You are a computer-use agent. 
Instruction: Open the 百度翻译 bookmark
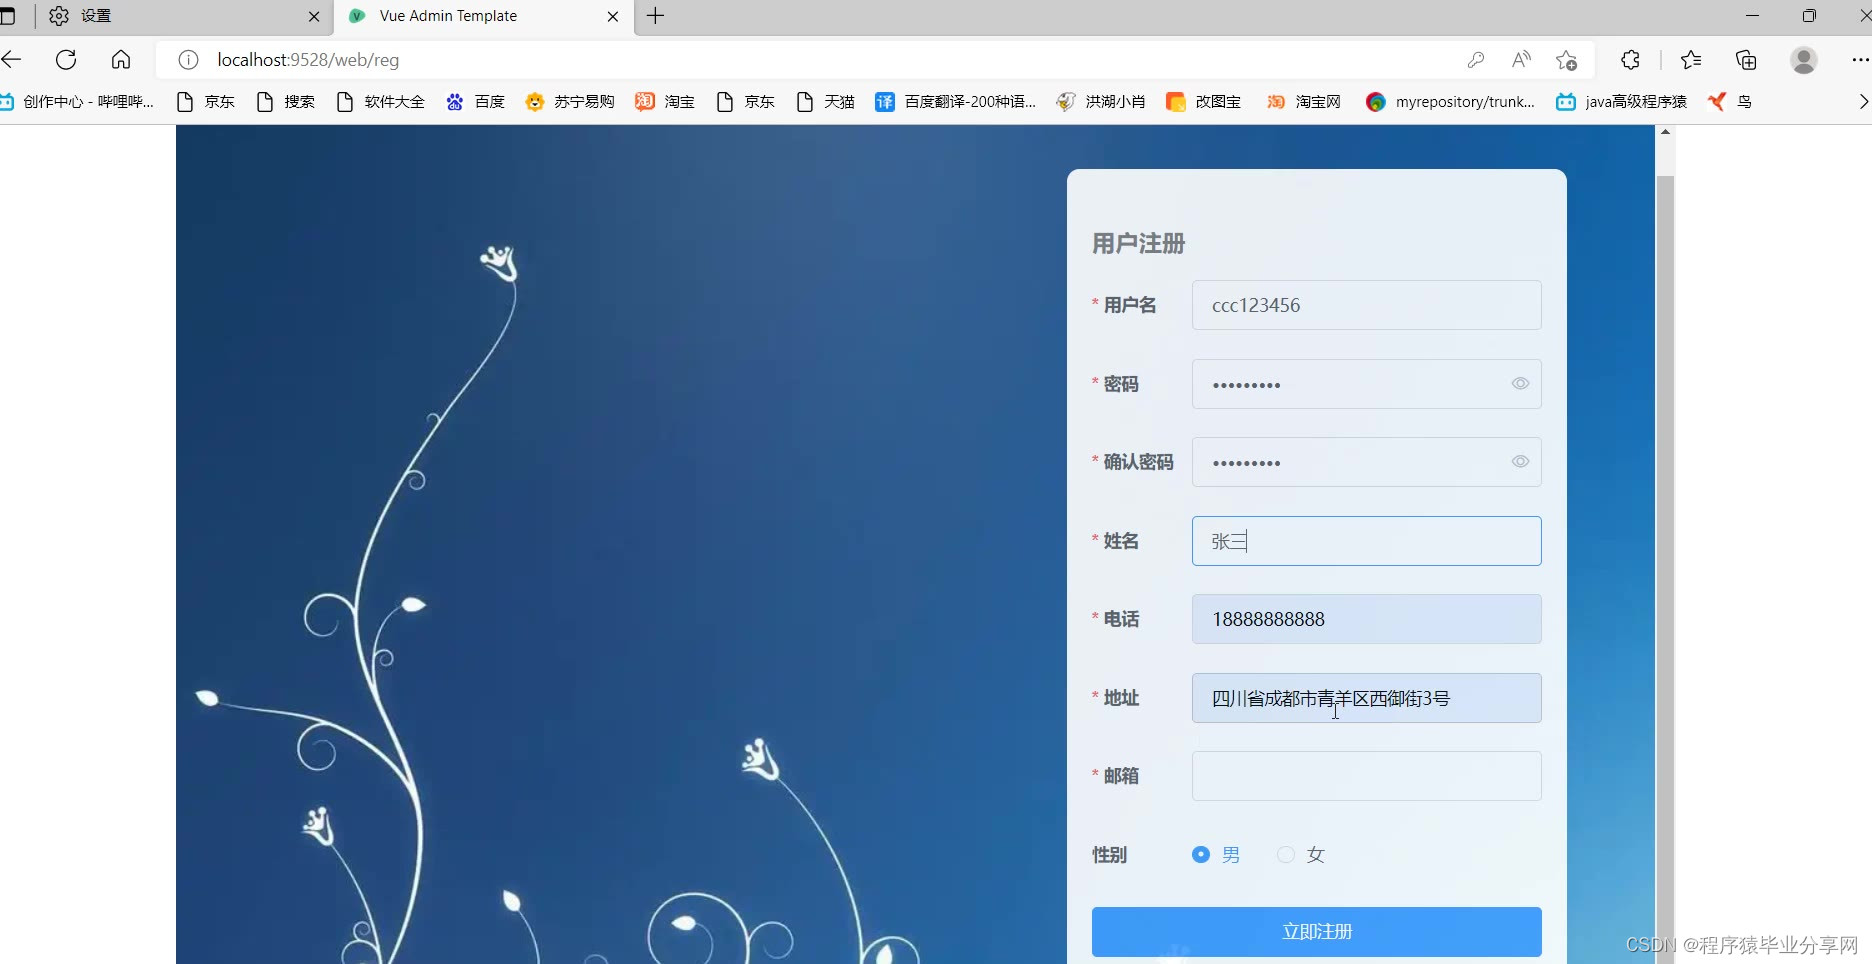956,102
